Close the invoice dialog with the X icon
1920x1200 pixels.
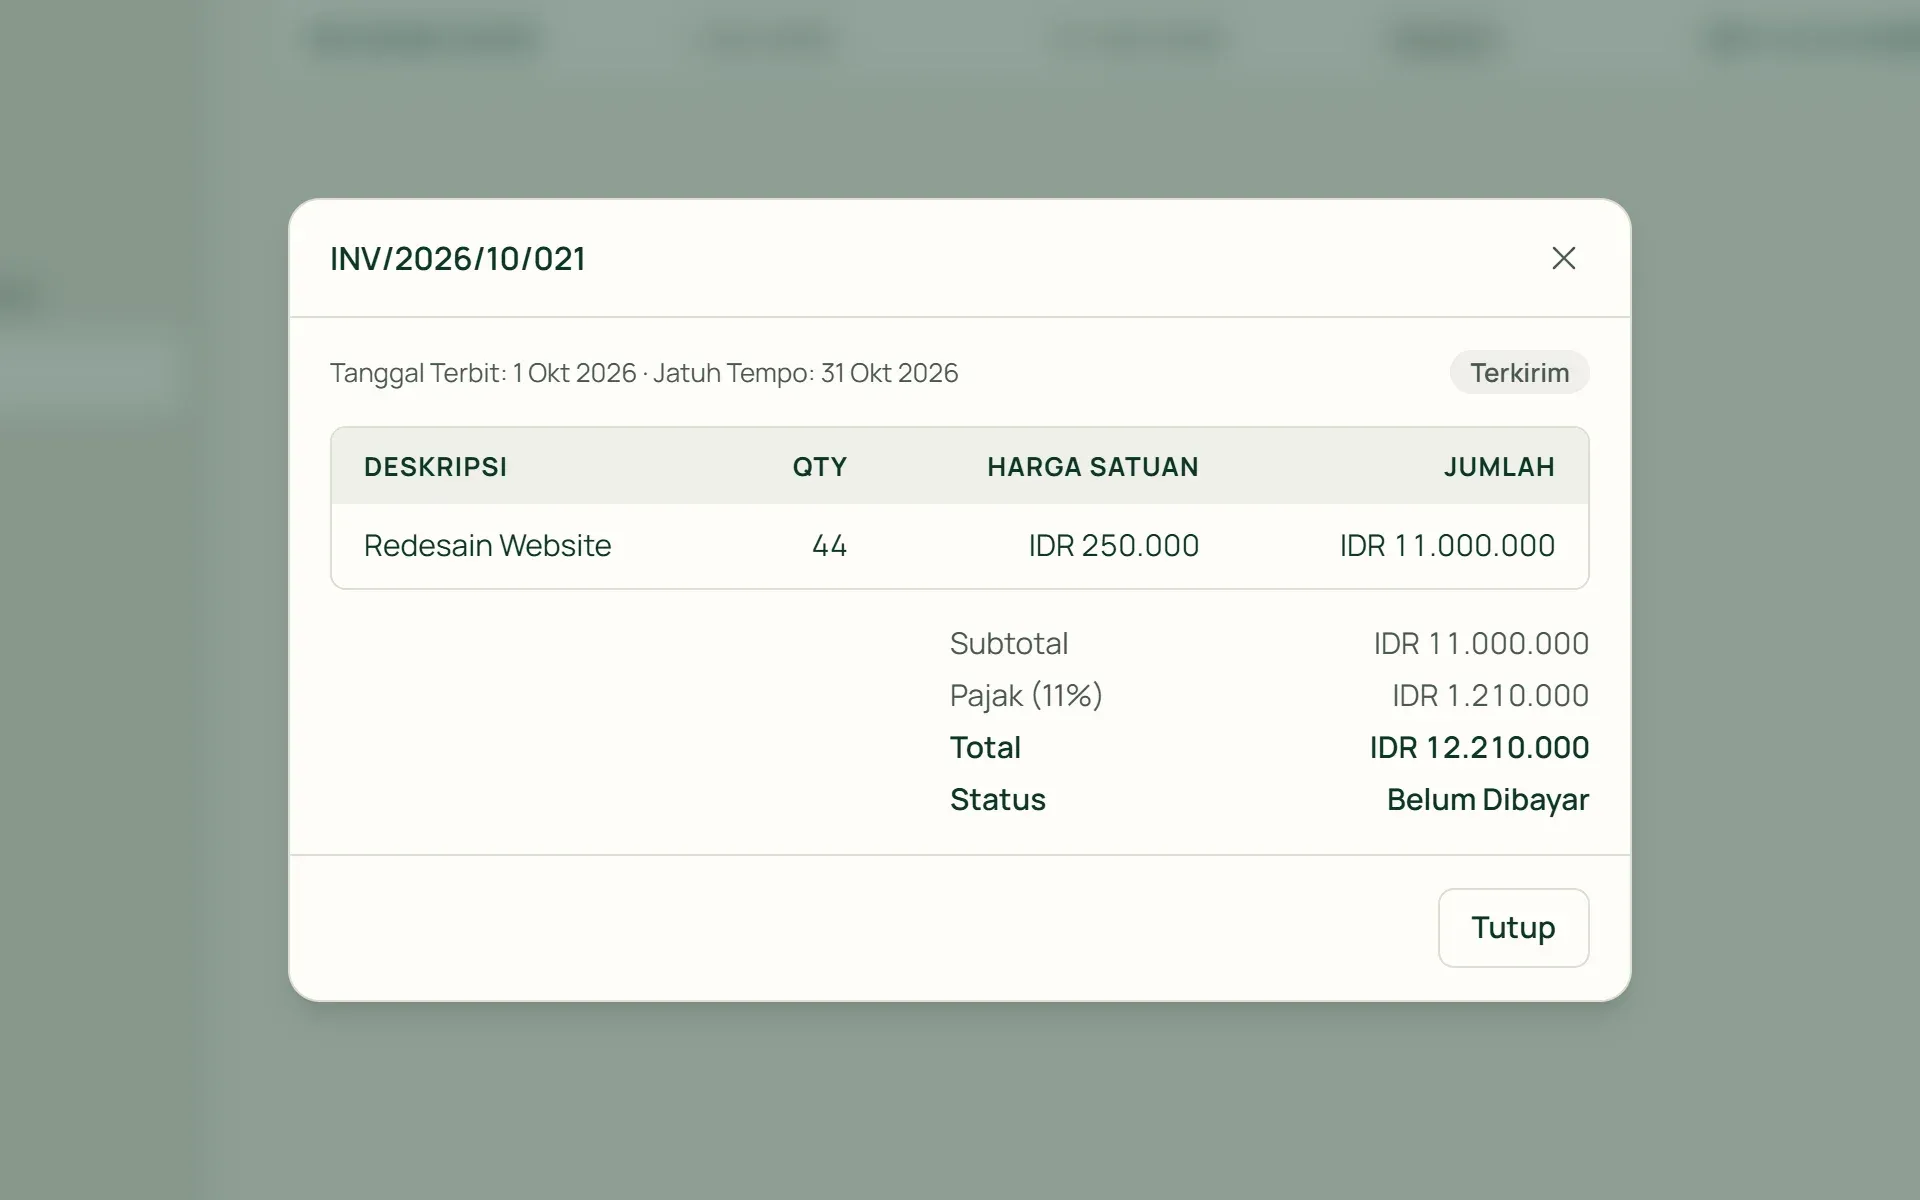[x=1563, y=258]
